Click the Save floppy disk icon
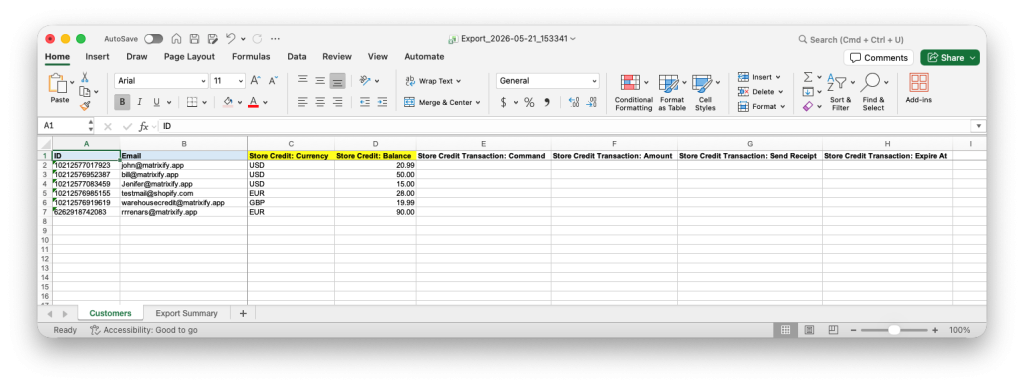1024x387 pixels. (195, 39)
